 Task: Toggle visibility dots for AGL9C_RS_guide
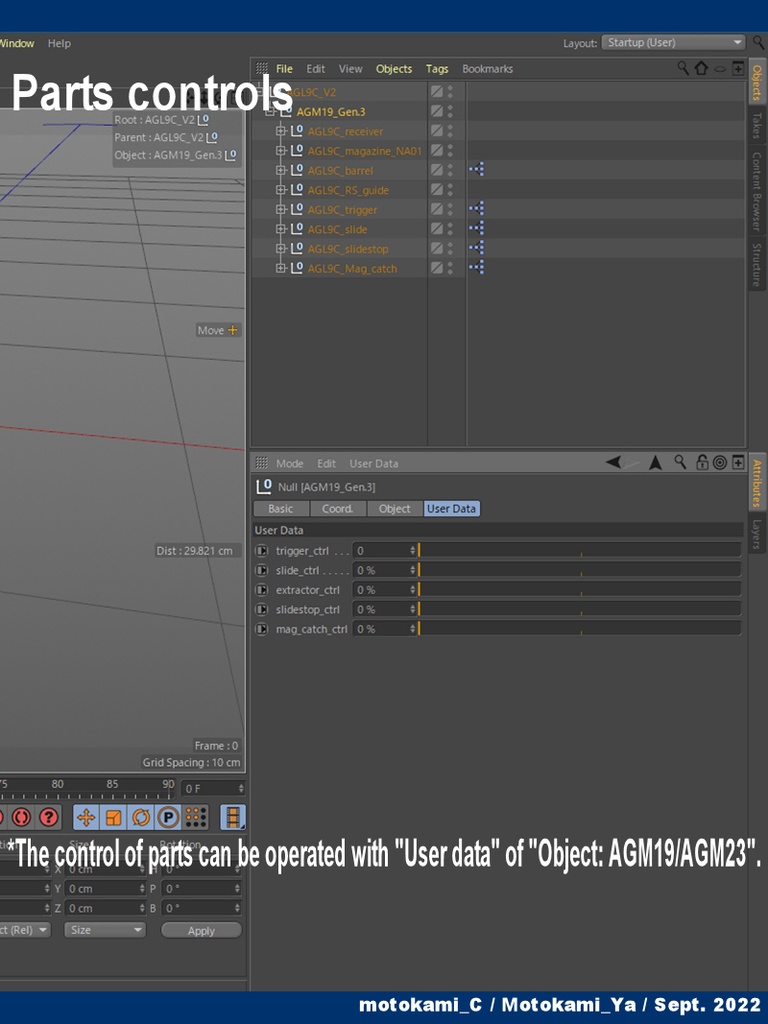pyautogui.click(x=450, y=189)
